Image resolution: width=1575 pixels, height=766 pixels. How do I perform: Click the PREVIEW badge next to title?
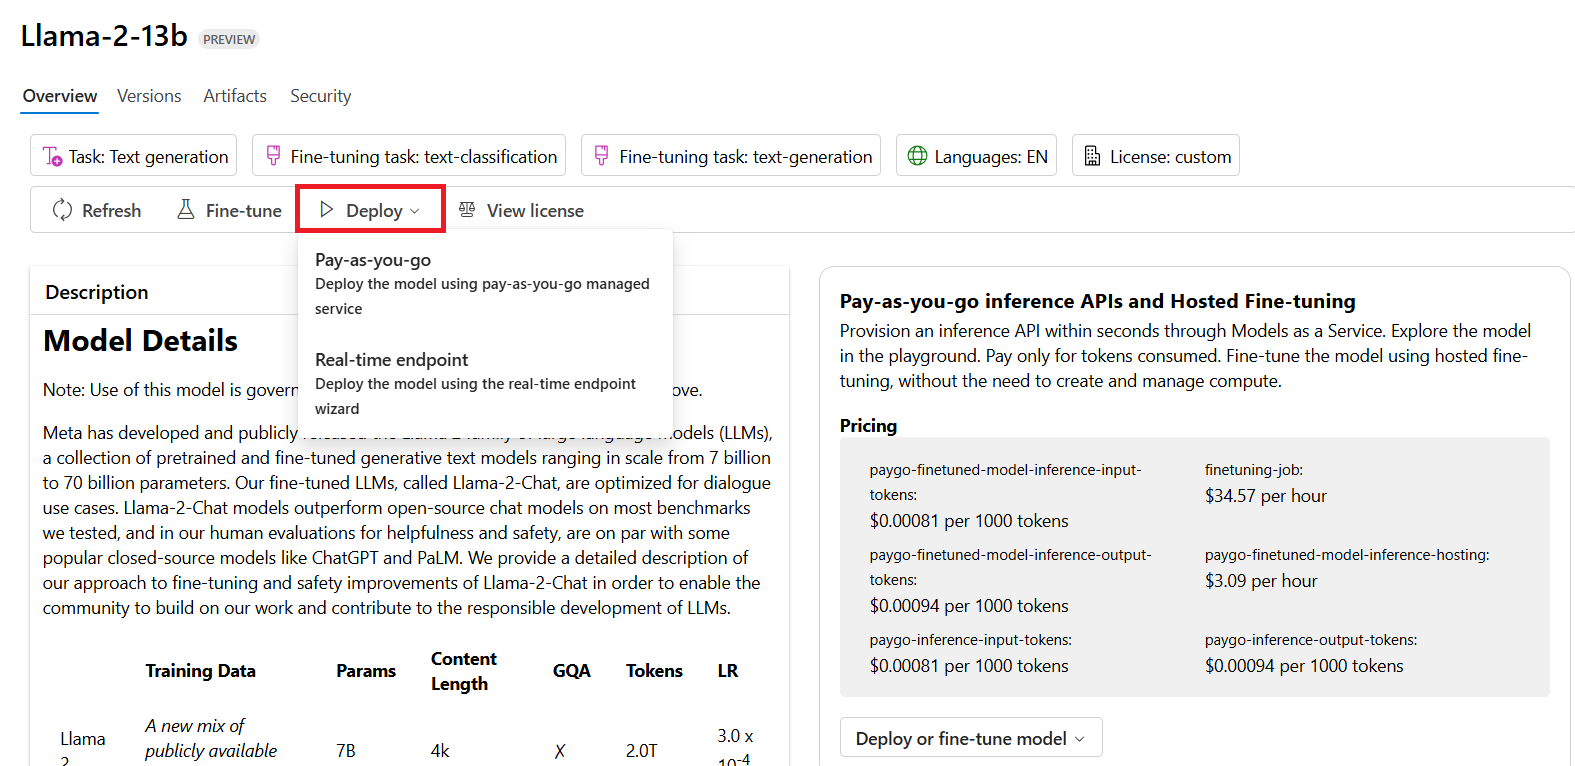tap(229, 40)
